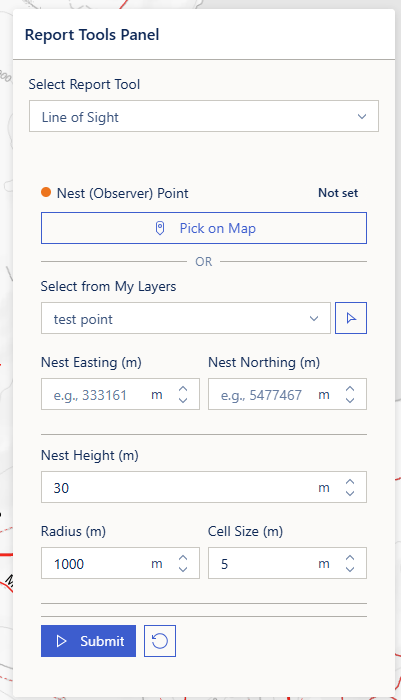Click the Pick on Map button
The image size is (401, 700).
(204, 228)
